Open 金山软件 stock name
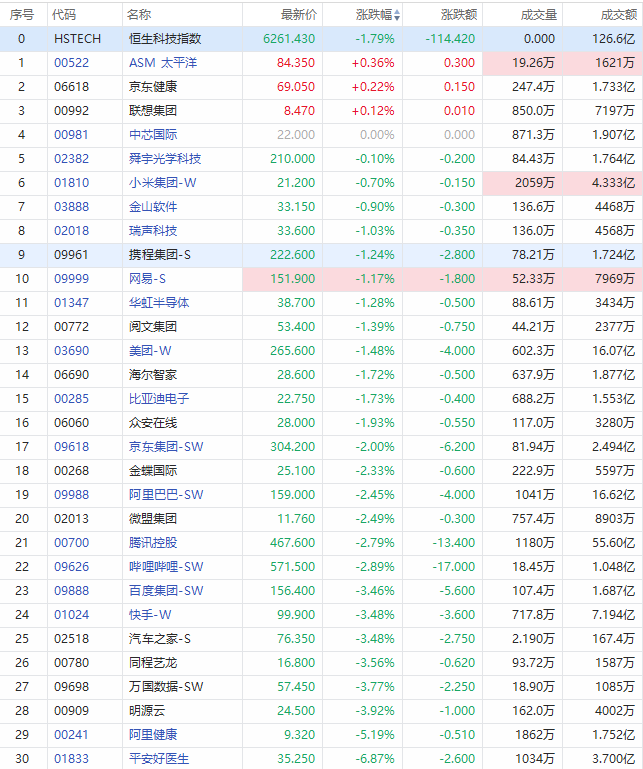 point(153,207)
